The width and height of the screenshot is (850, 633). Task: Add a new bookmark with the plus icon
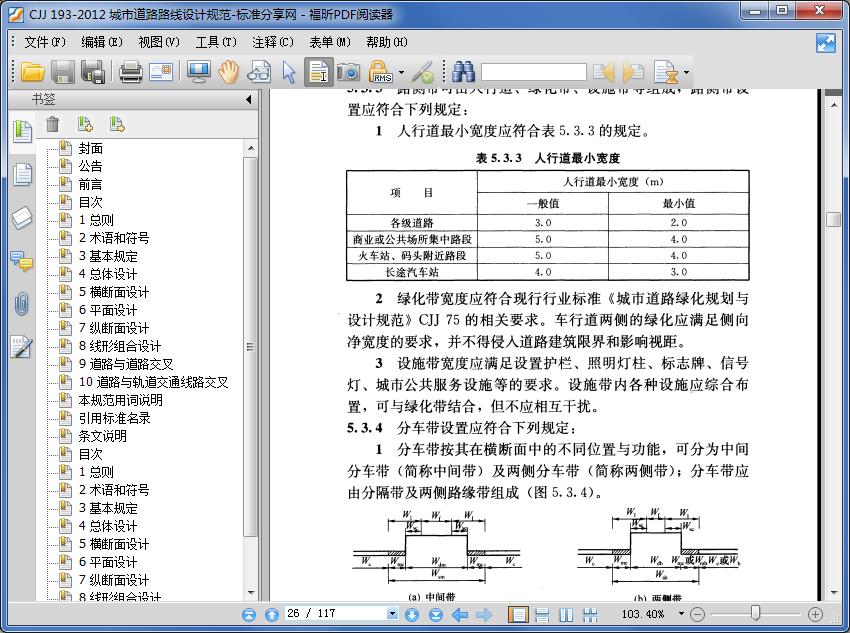(x=85, y=124)
